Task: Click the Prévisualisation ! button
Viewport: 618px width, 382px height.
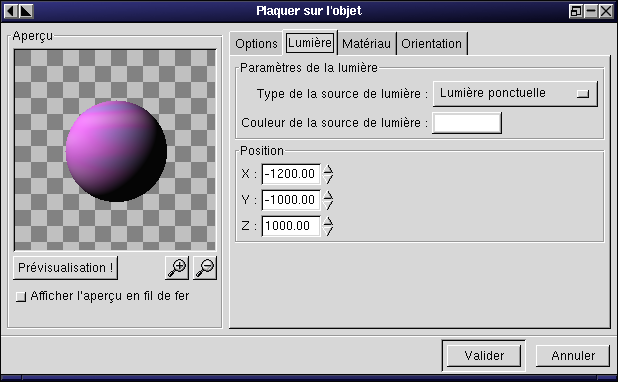Action: (65, 268)
